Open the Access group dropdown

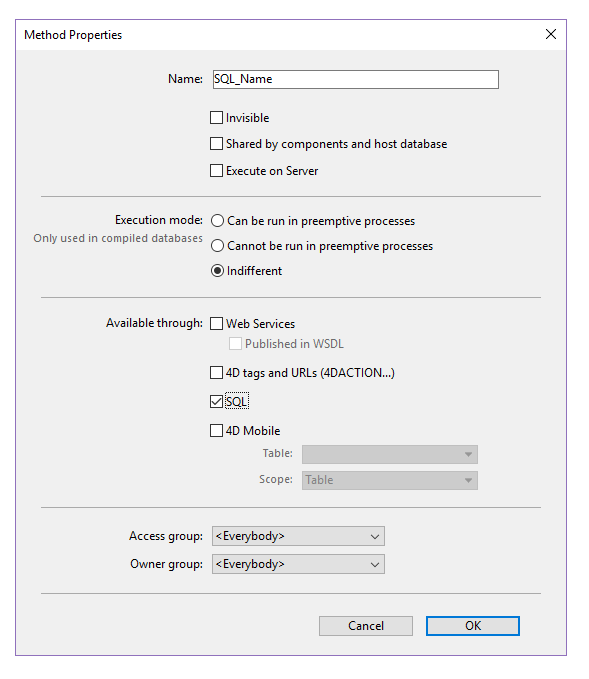point(298,536)
